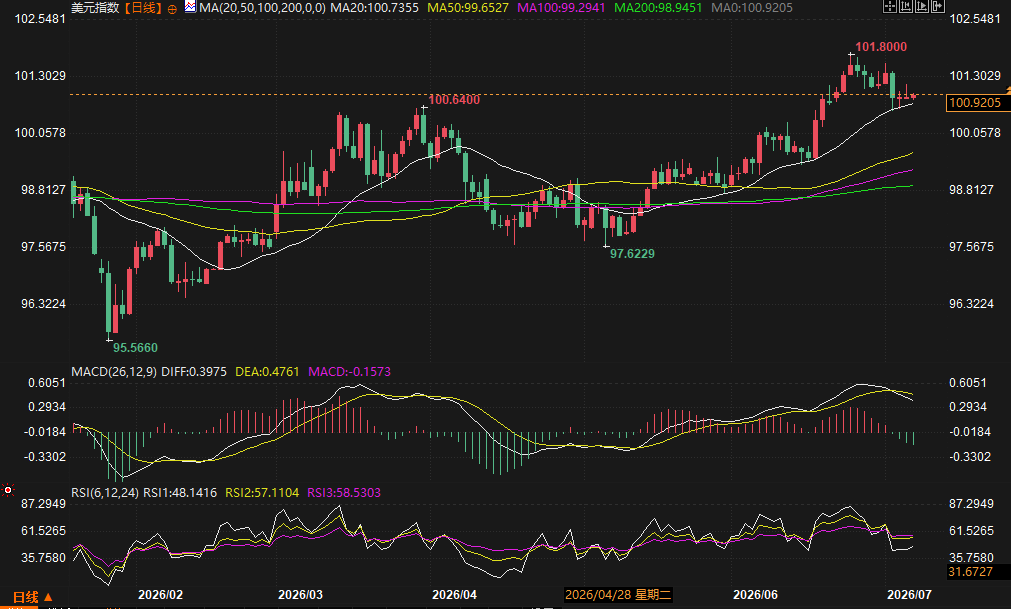Click the play-forward chart icon
This screenshot has height=609, width=1011.
click(922, 6)
